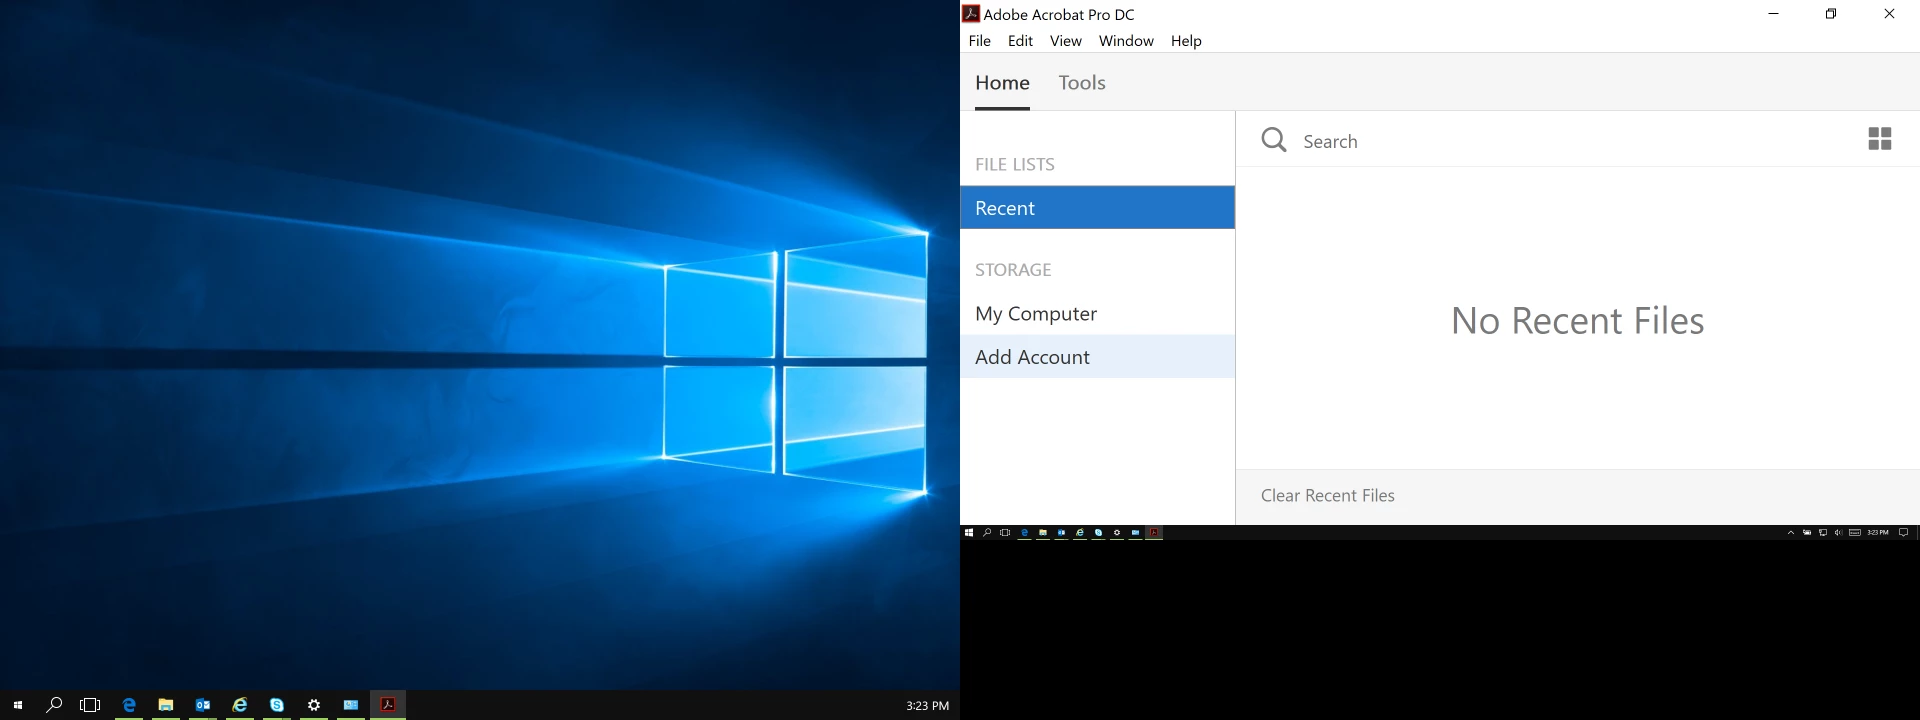Close the Acrobat Pro DC window

pyautogui.click(x=1889, y=14)
